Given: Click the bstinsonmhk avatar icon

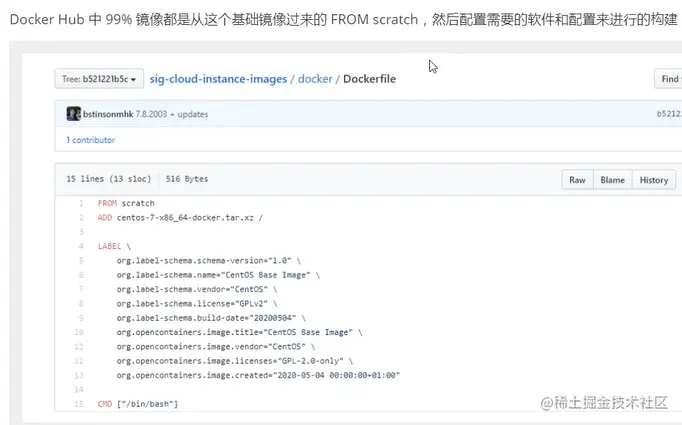Looking at the screenshot, I should point(73,114).
